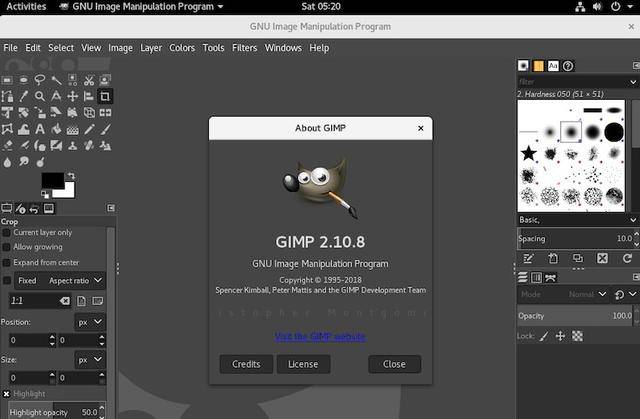Image resolution: width=640 pixels, height=419 pixels.
Task: Select the Rectangle Select tool
Action: pos(7,80)
